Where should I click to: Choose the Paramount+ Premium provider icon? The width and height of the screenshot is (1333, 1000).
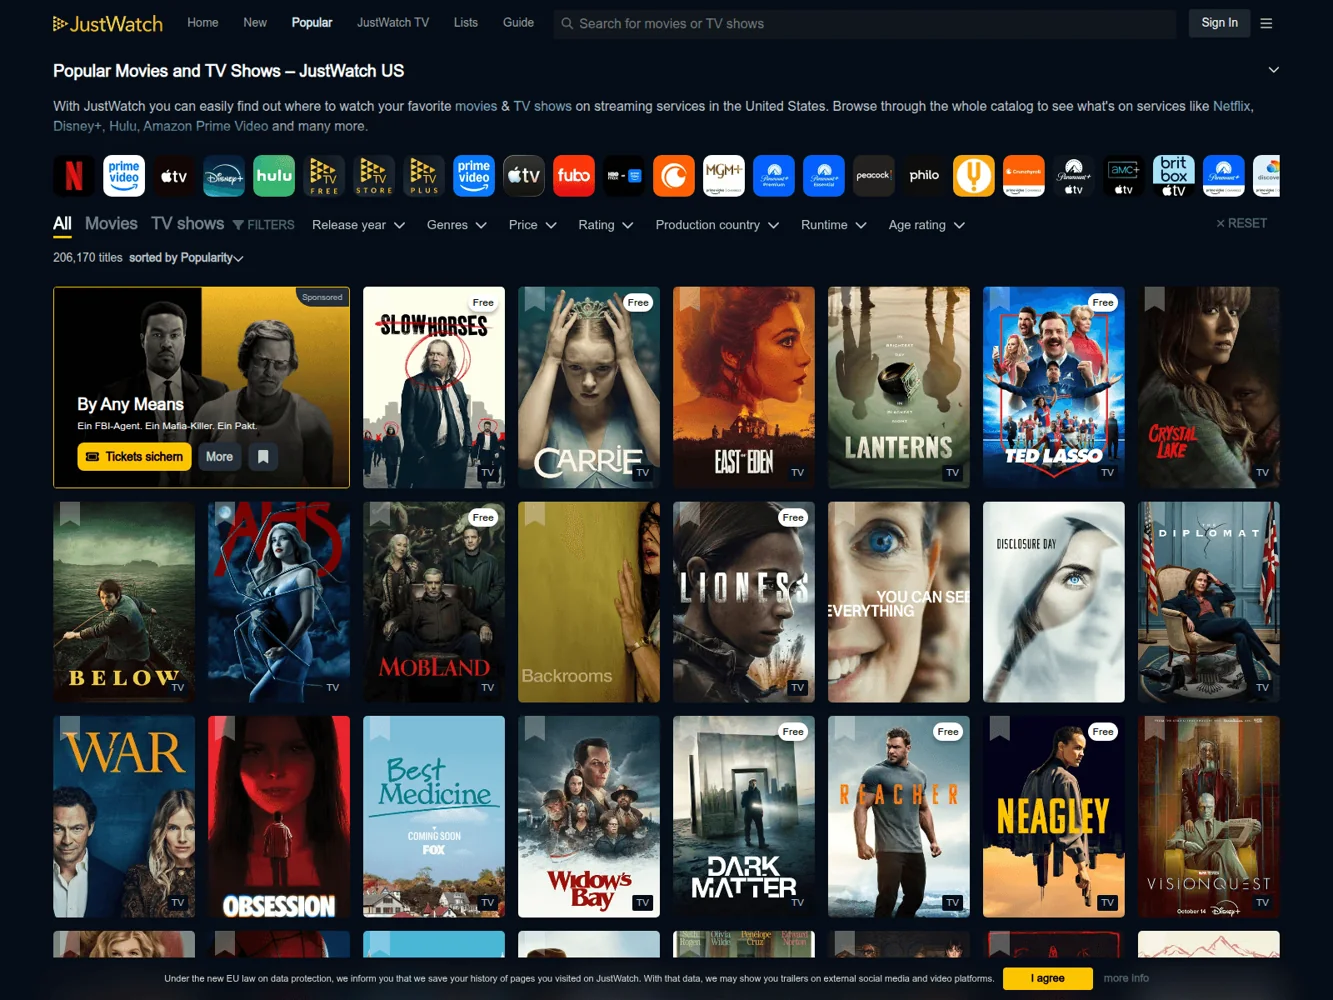tap(774, 176)
